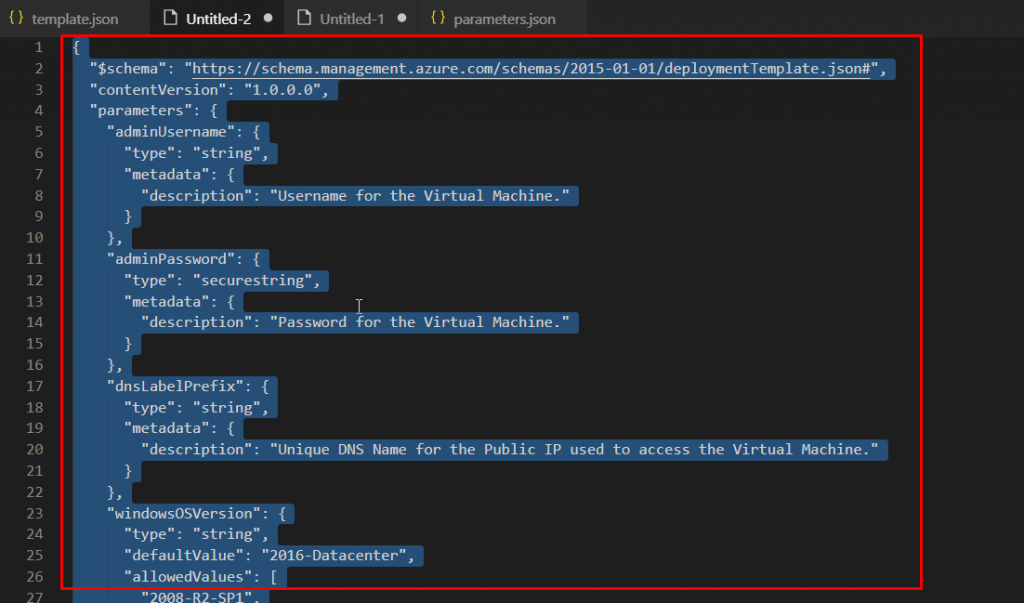Click the "adminPassword" key

(x=170, y=259)
